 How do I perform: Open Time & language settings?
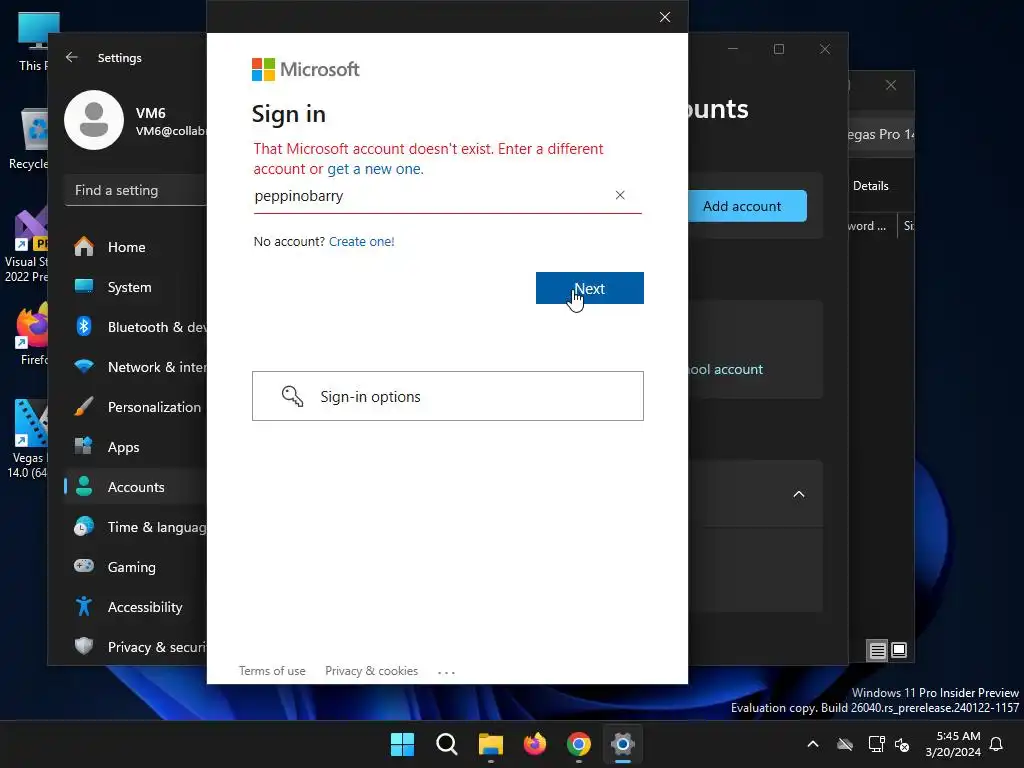pyautogui.click(x=135, y=526)
